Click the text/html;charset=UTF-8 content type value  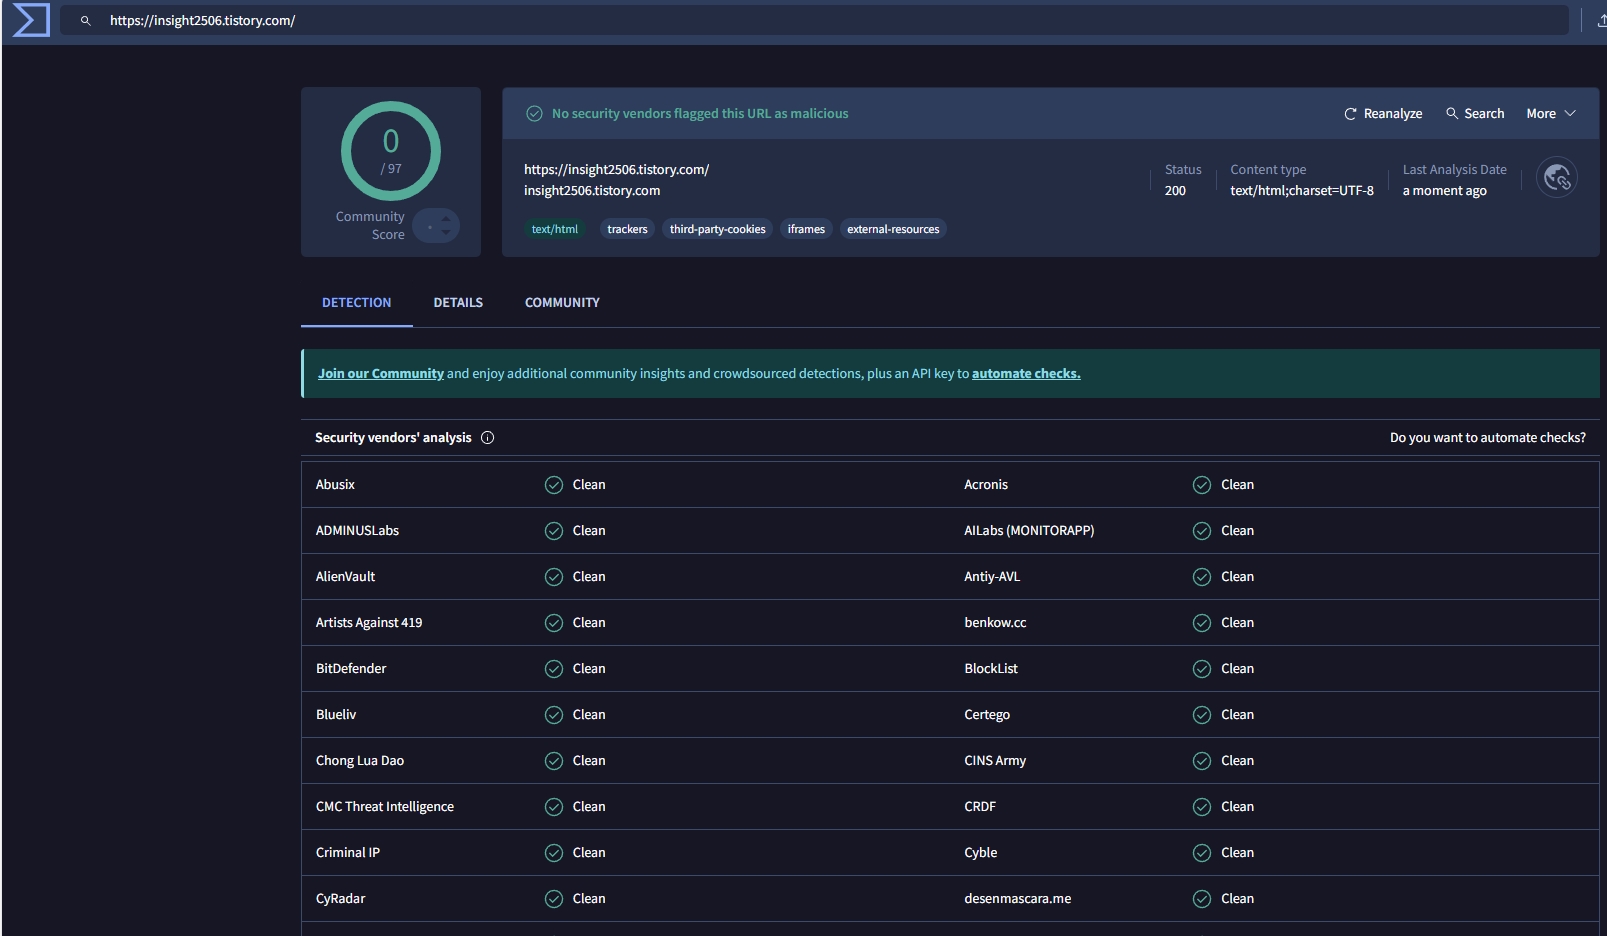1302,191
